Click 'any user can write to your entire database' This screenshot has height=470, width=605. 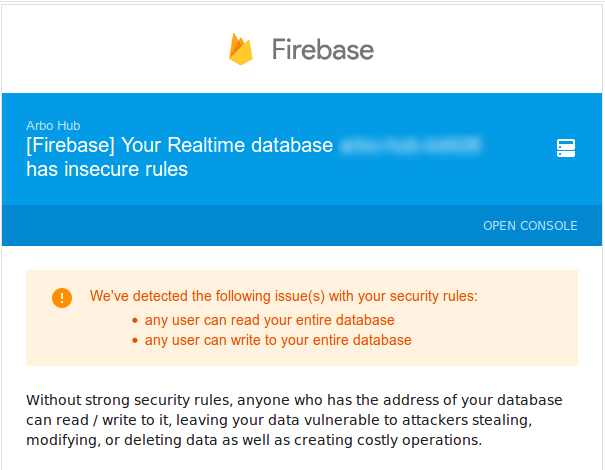[x=278, y=340]
